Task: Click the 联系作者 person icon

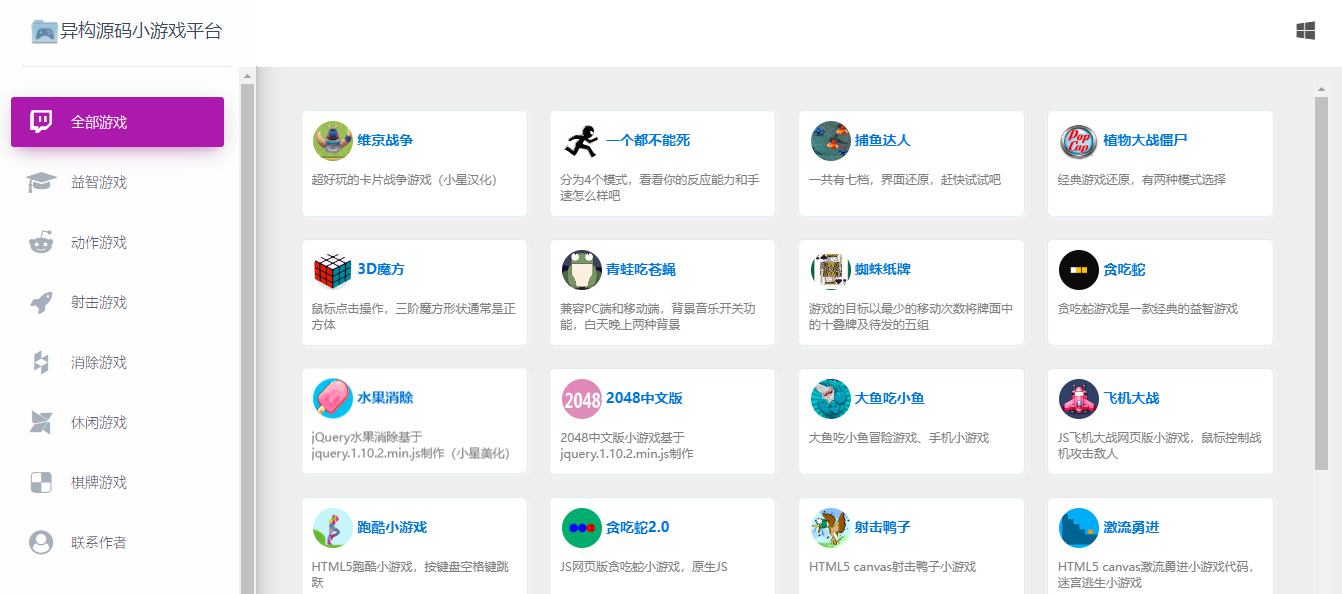Action: [x=41, y=542]
